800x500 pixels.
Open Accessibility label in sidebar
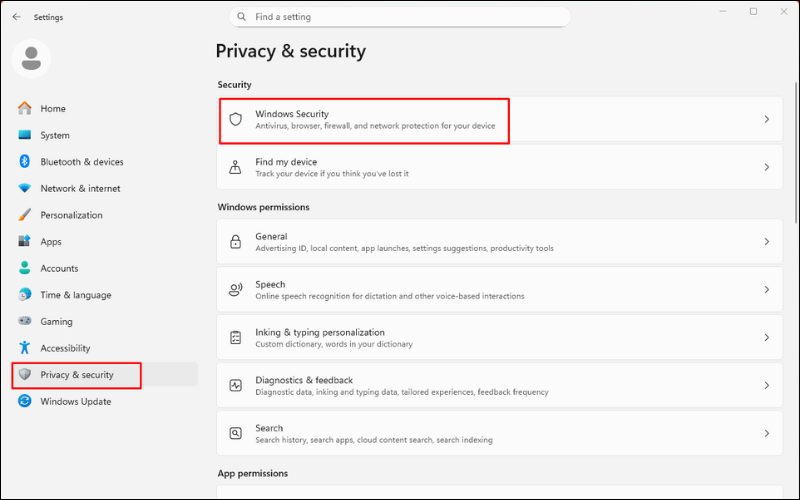65,348
